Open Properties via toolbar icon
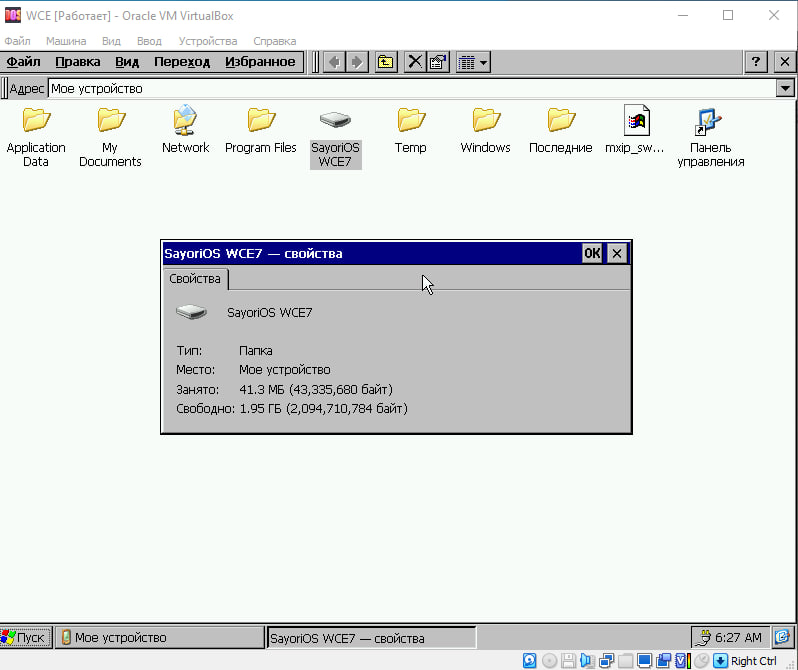This screenshot has width=798, height=670. pos(438,62)
